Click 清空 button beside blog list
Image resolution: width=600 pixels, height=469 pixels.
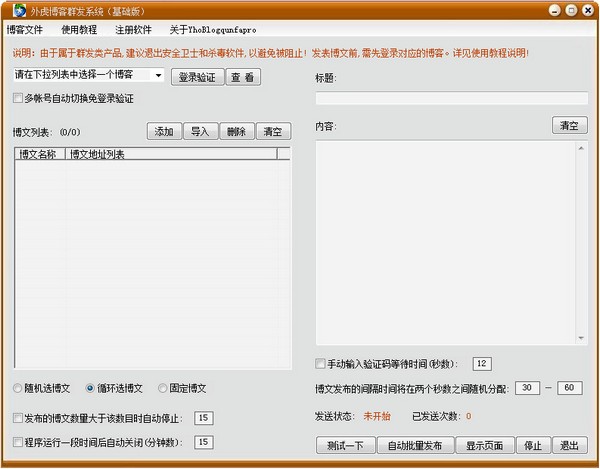click(x=273, y=132)
